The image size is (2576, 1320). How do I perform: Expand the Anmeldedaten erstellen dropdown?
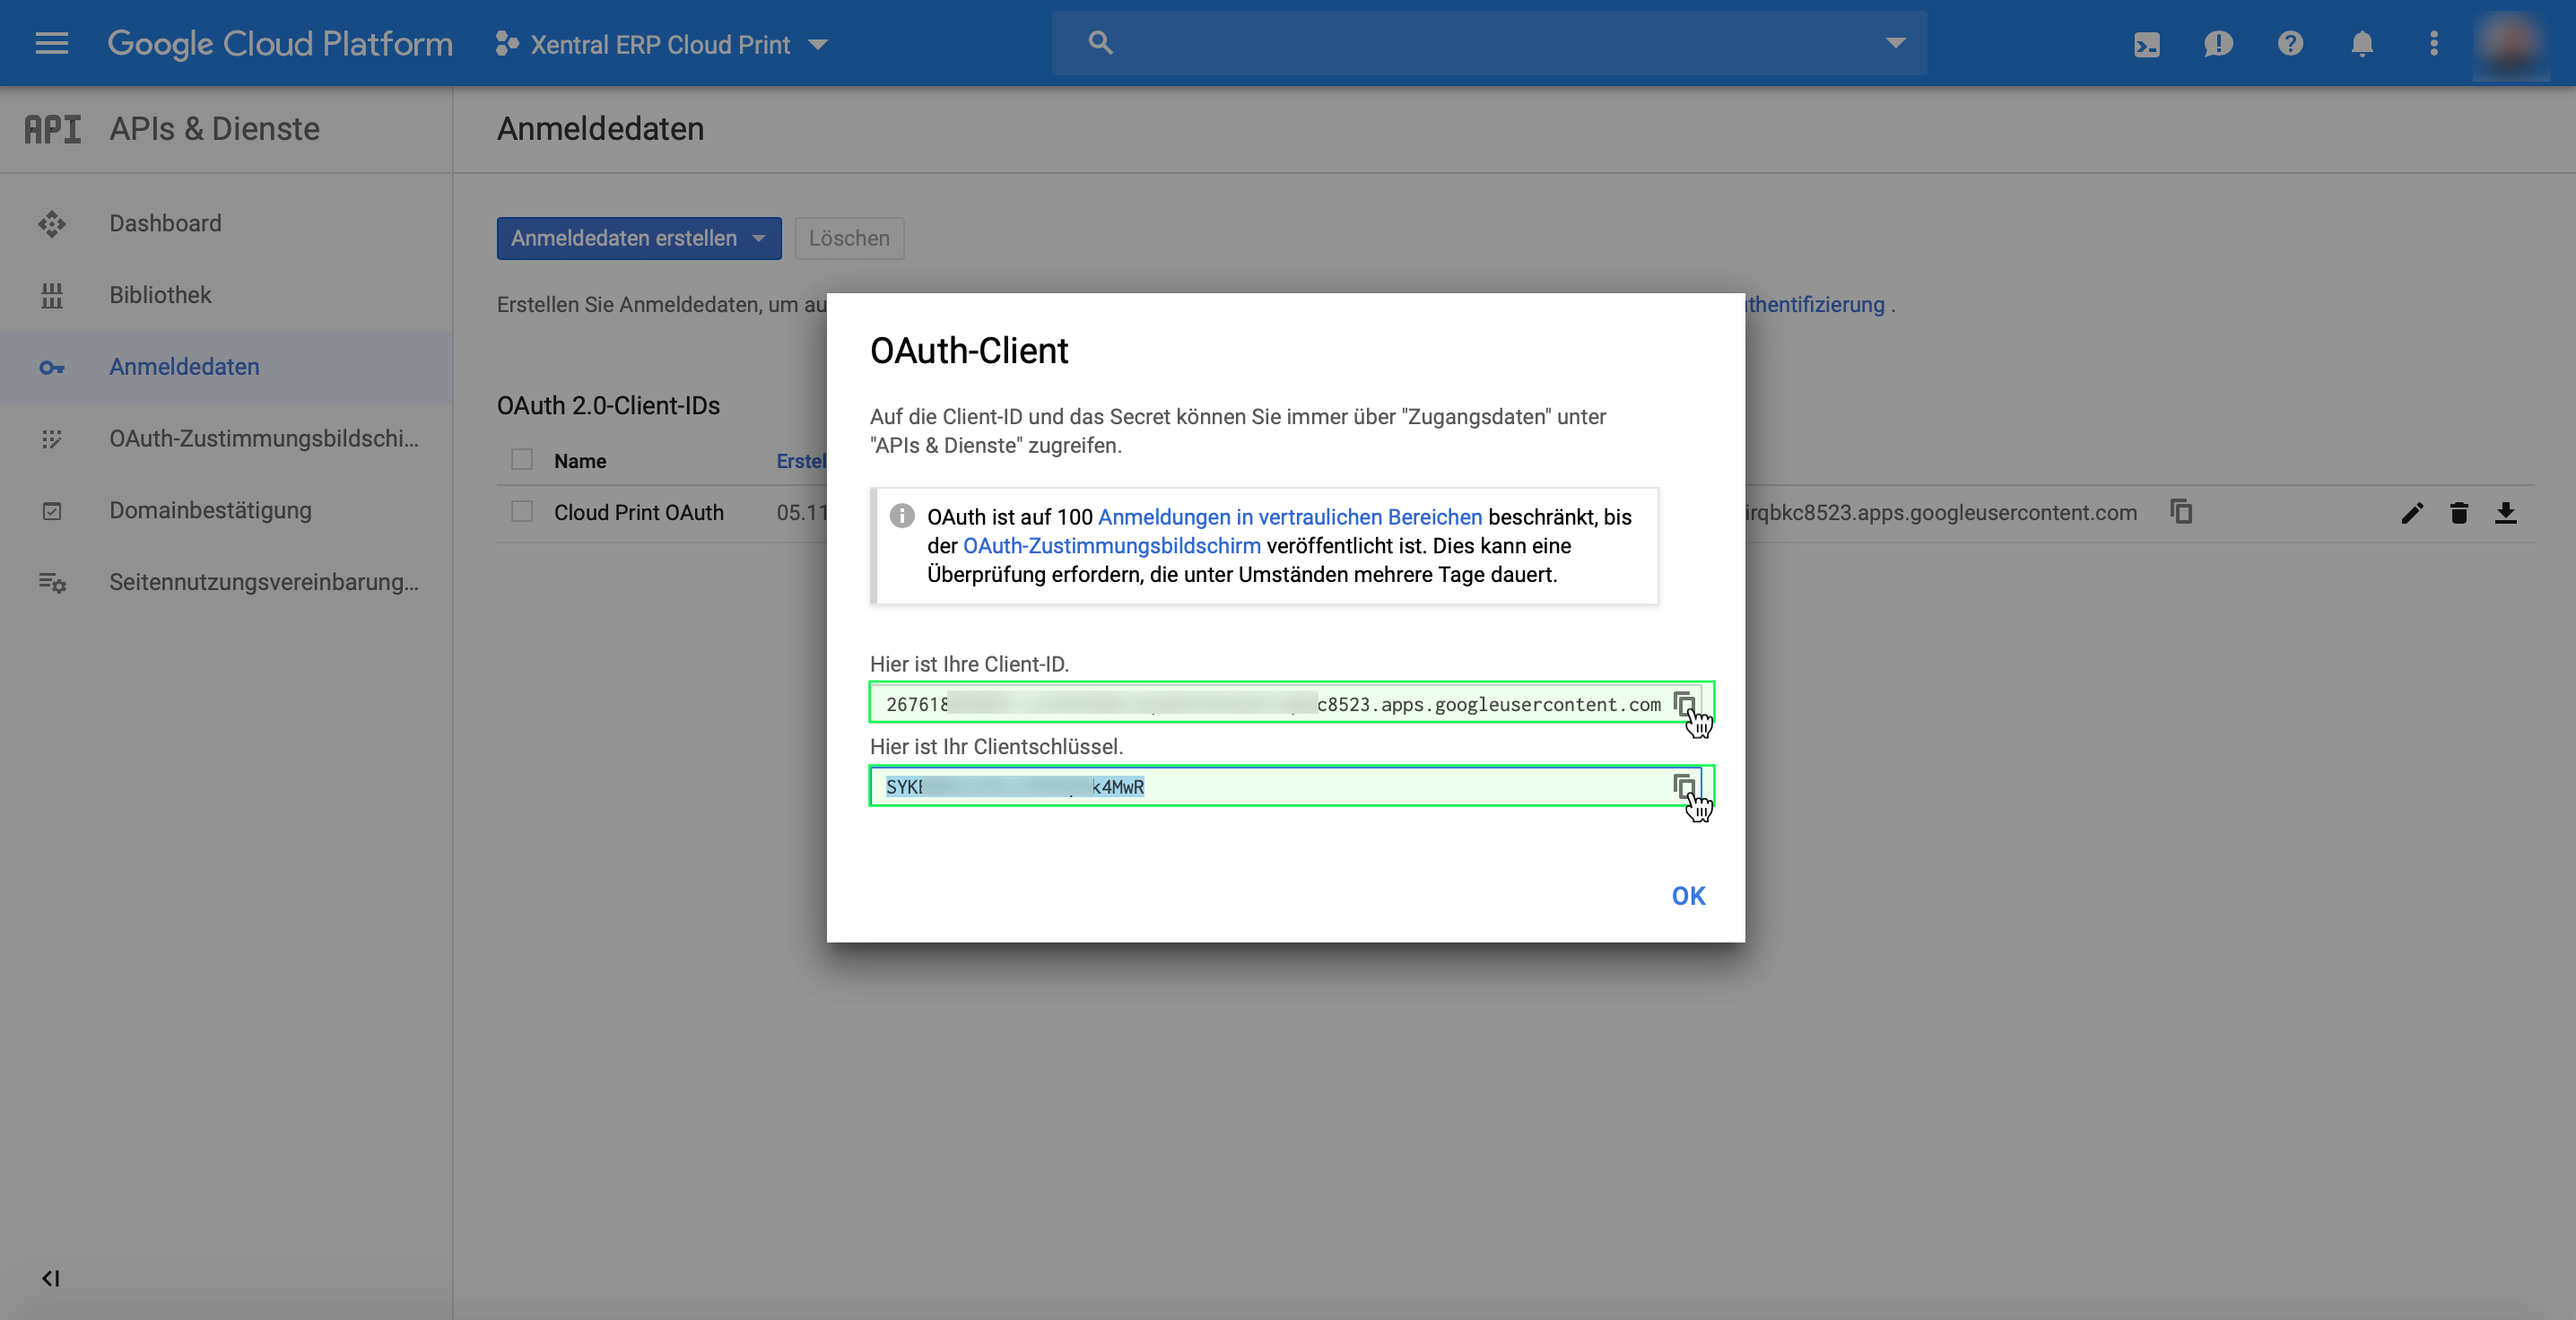(x=759, y=238)
